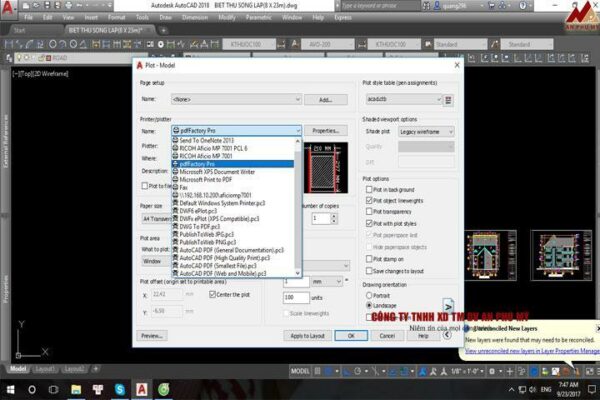The height and width of the screenshot is (400, 600).
Task: Click OK in the Plot dialog
Action: click(351, 336)
